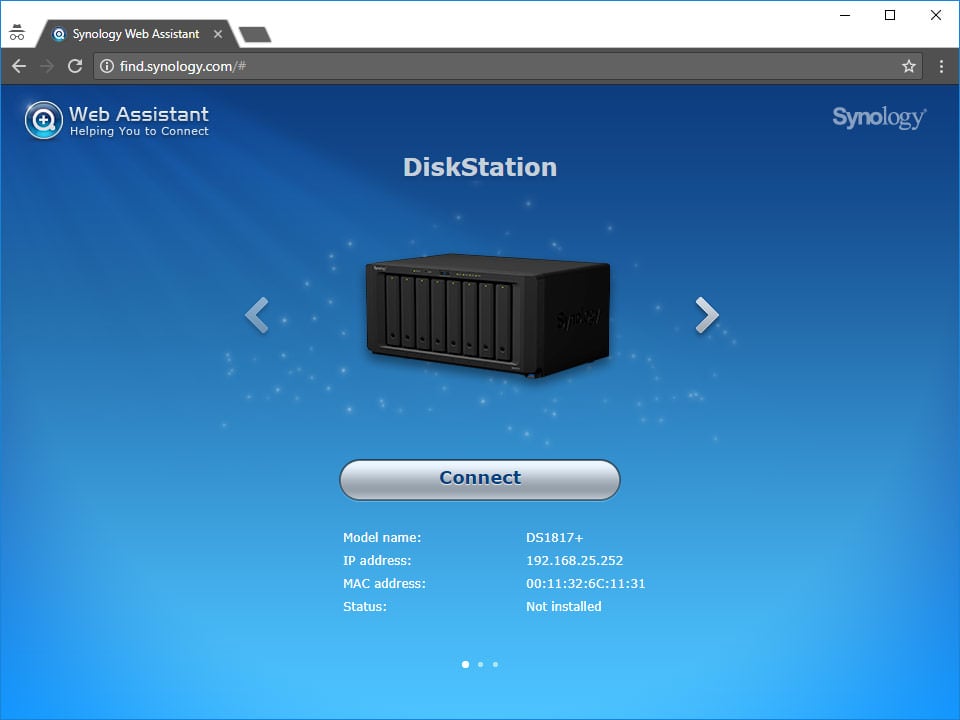
Task: Show previous device with left chevron
Action: point(257,315)
